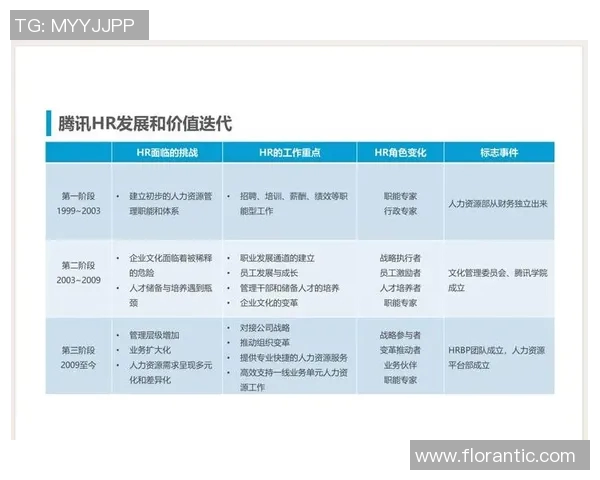Click the "第一阶段" row label
This screenshot has height=480, width=600.
click(x=78, y=196)
